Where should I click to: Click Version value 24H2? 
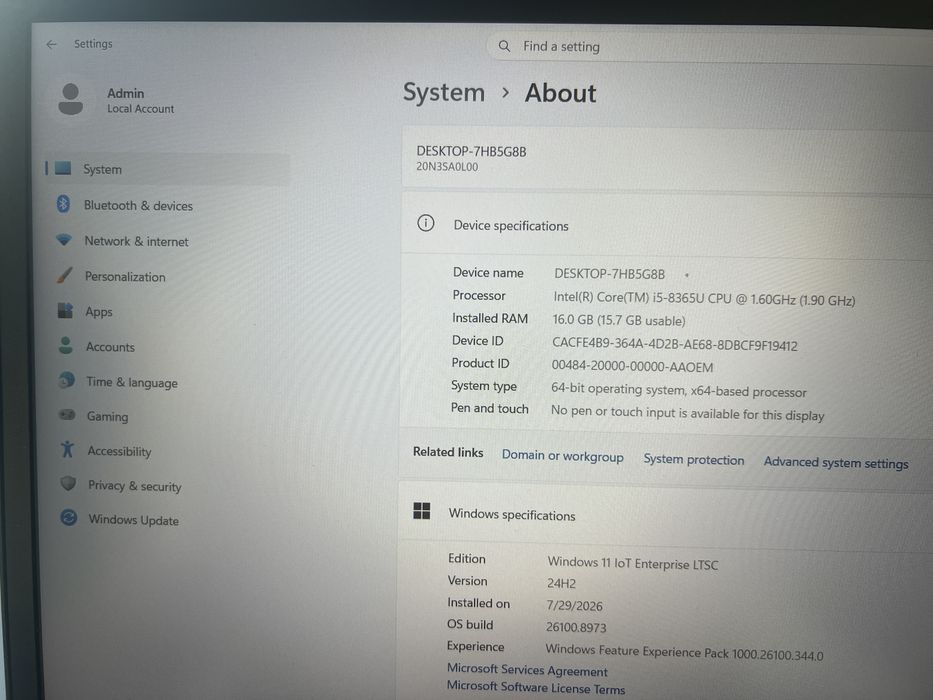561,583
